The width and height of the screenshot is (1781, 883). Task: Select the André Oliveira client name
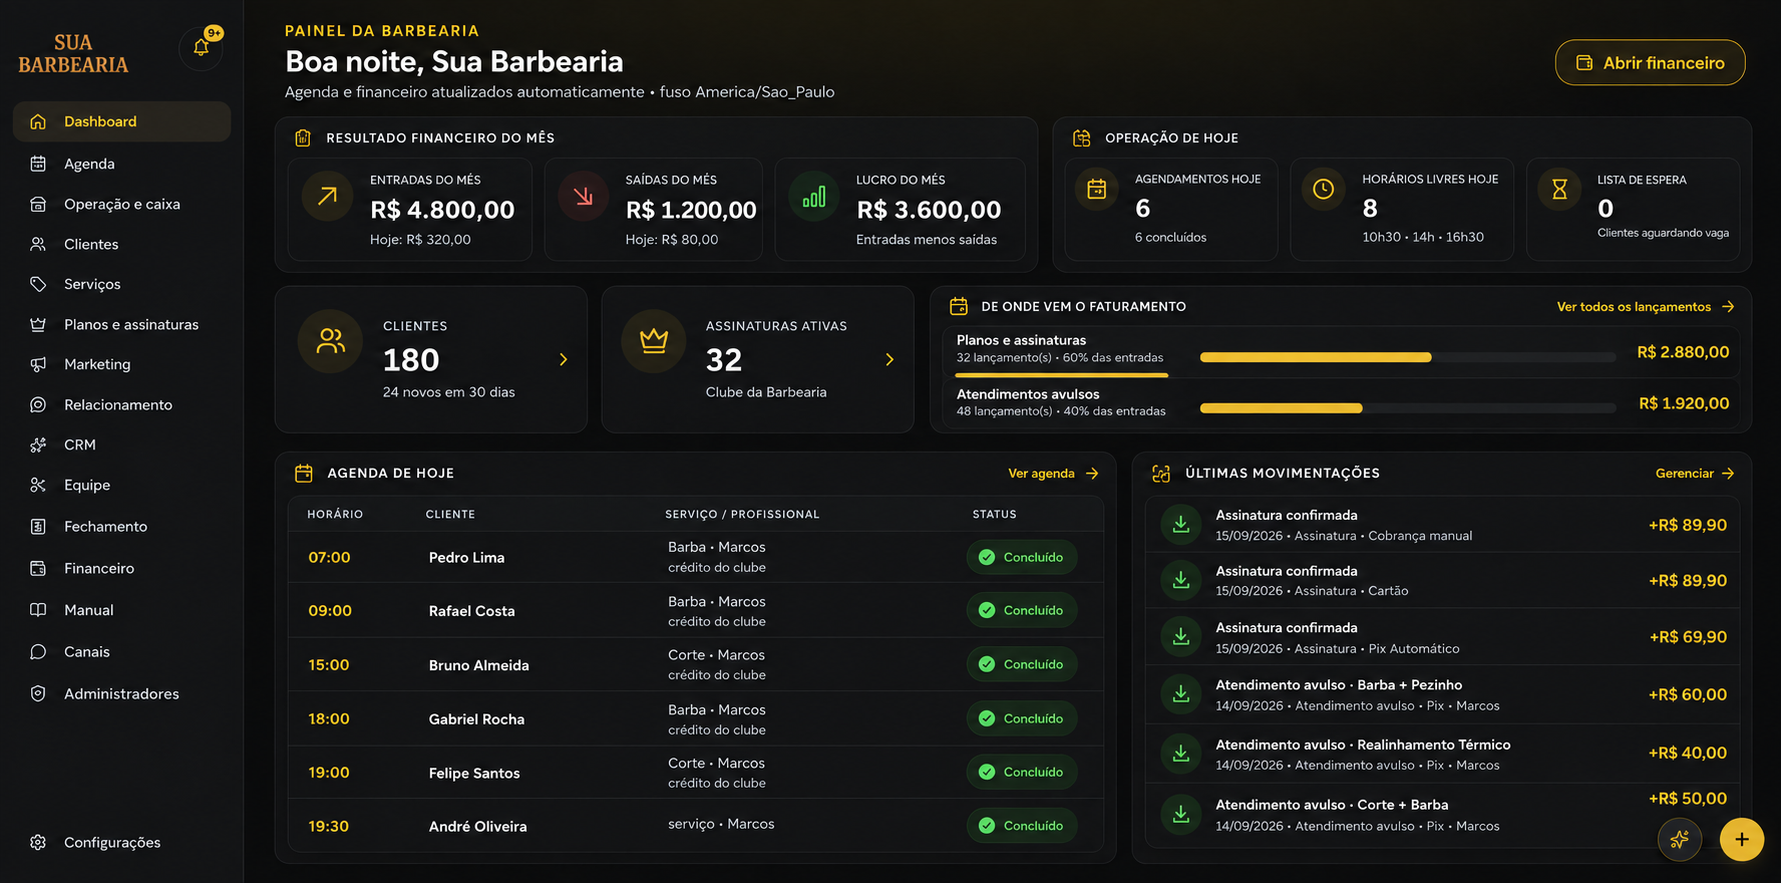[477, 826]
